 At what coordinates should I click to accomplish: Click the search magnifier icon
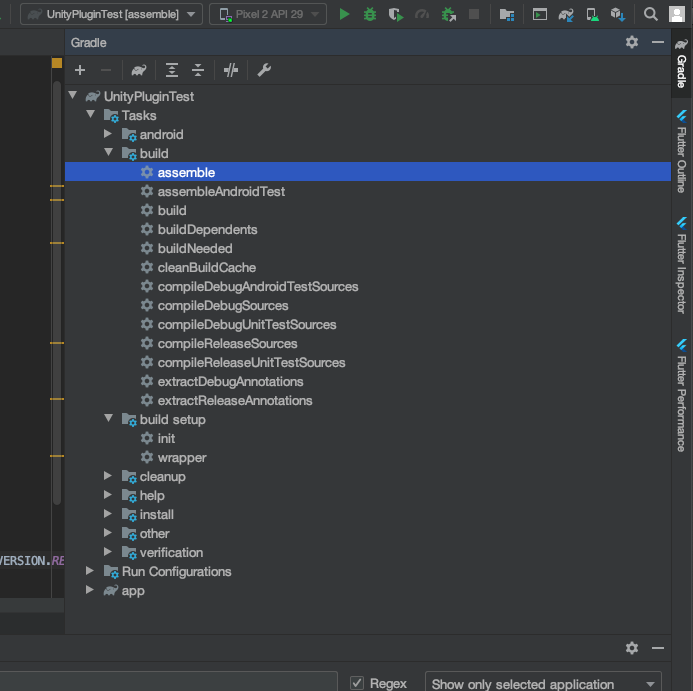pos(650,14)
